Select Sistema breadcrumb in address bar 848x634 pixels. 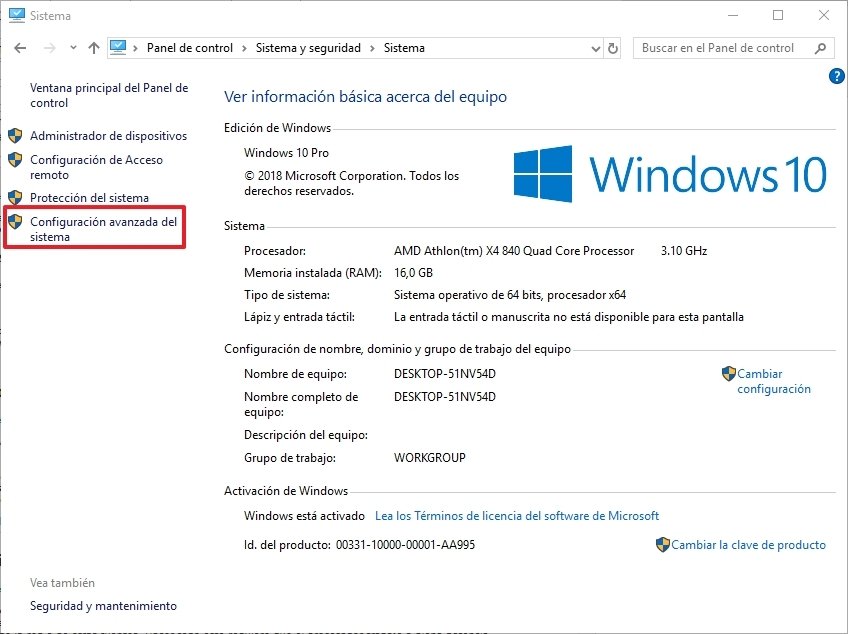pos(404,48)
